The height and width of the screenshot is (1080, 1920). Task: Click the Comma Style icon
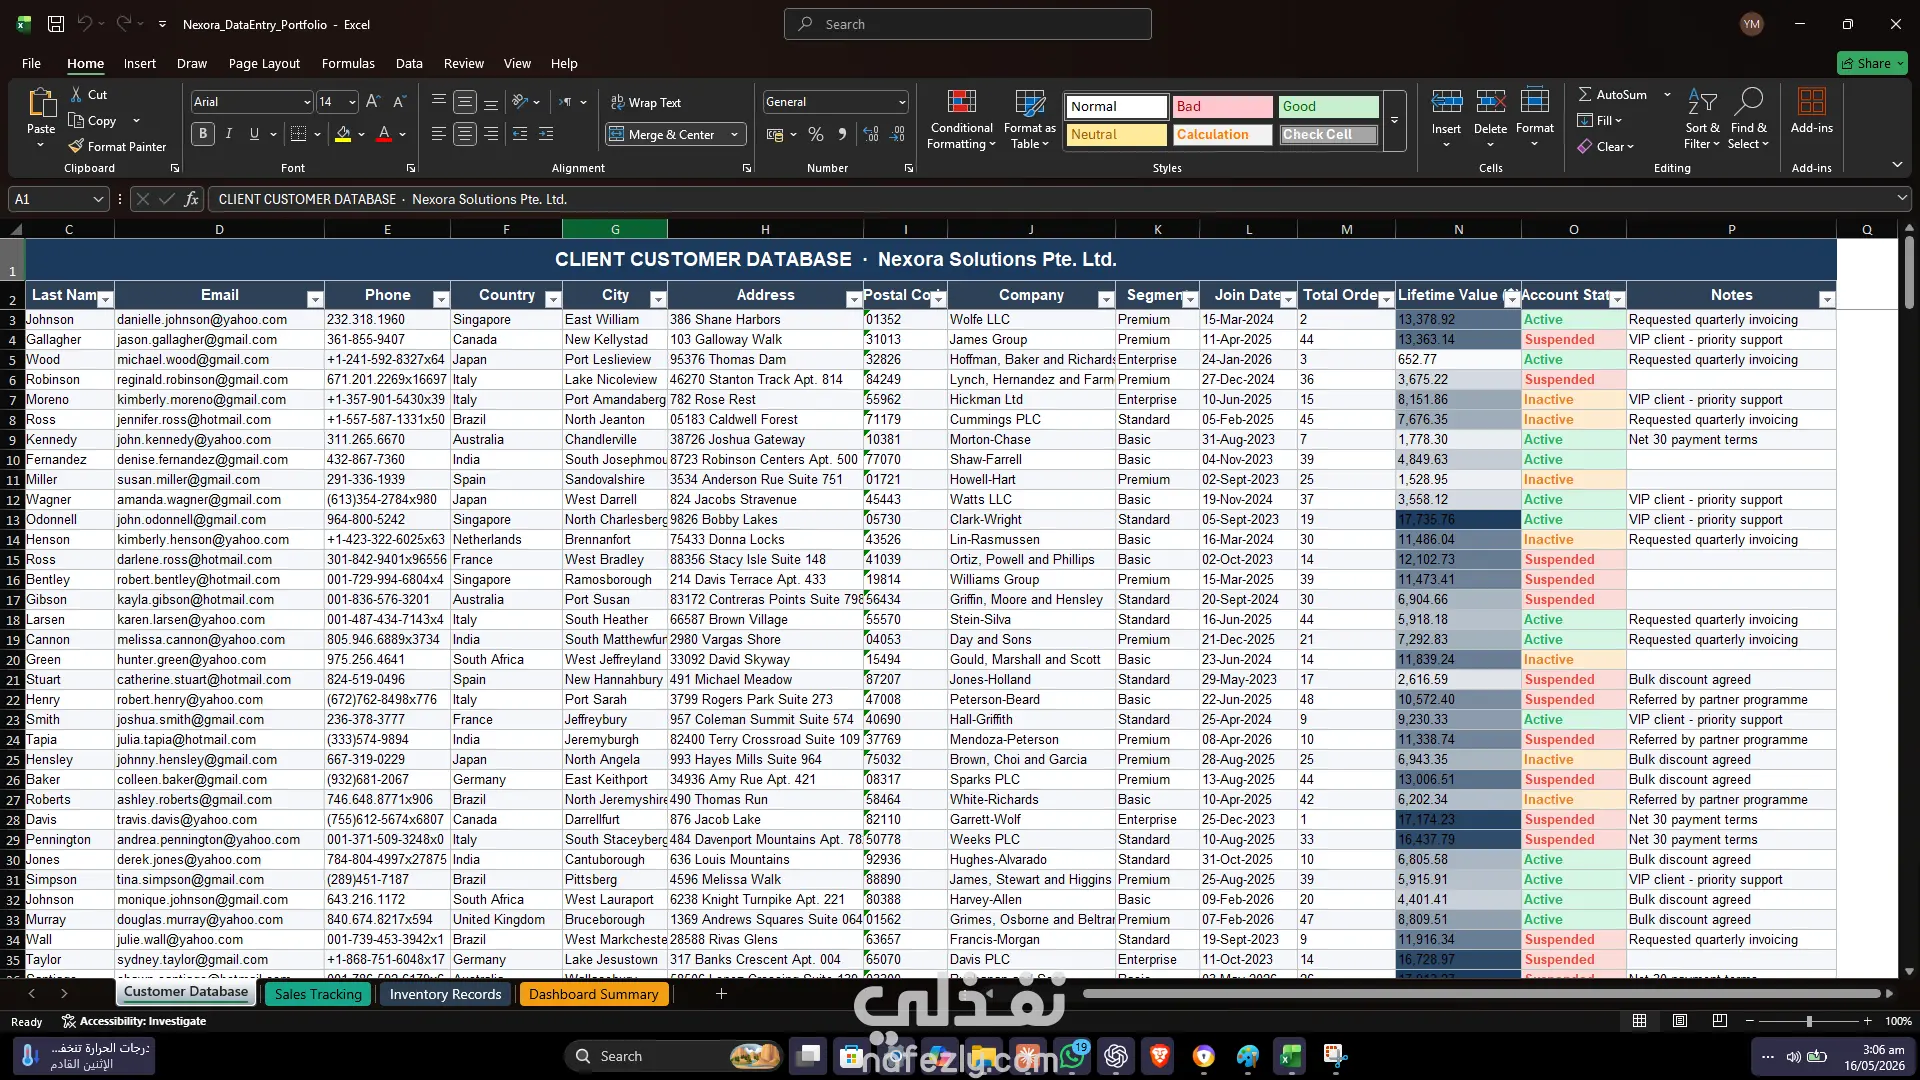tap(842, 134)
